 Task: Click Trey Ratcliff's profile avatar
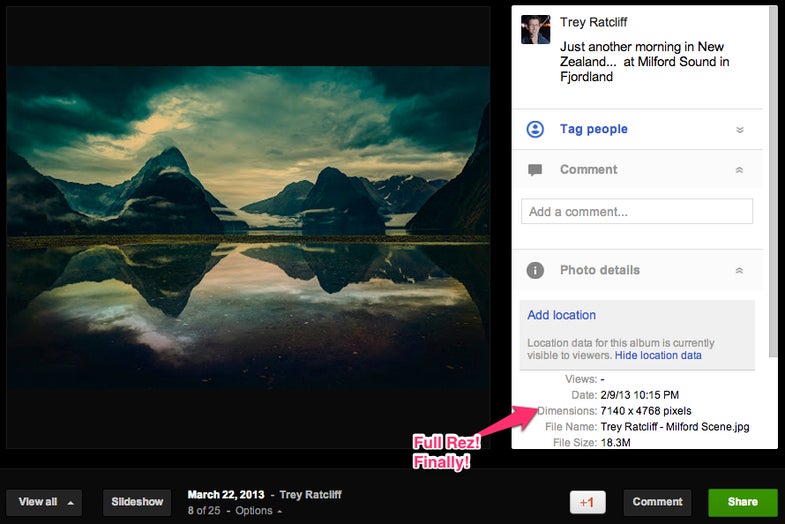535,30
